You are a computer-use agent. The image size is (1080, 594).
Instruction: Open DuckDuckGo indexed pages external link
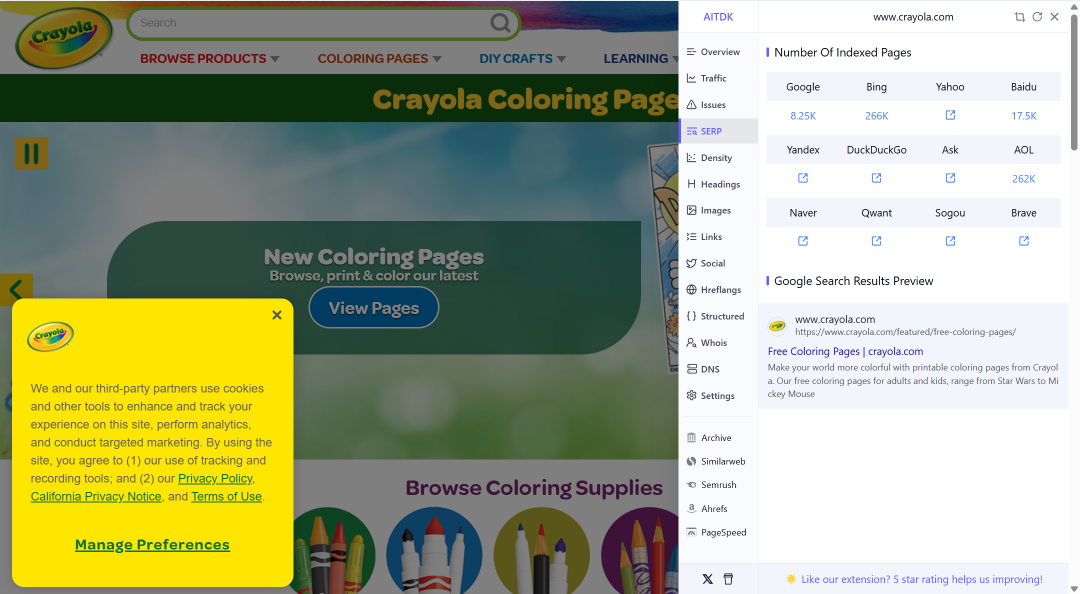click(877, 178)
